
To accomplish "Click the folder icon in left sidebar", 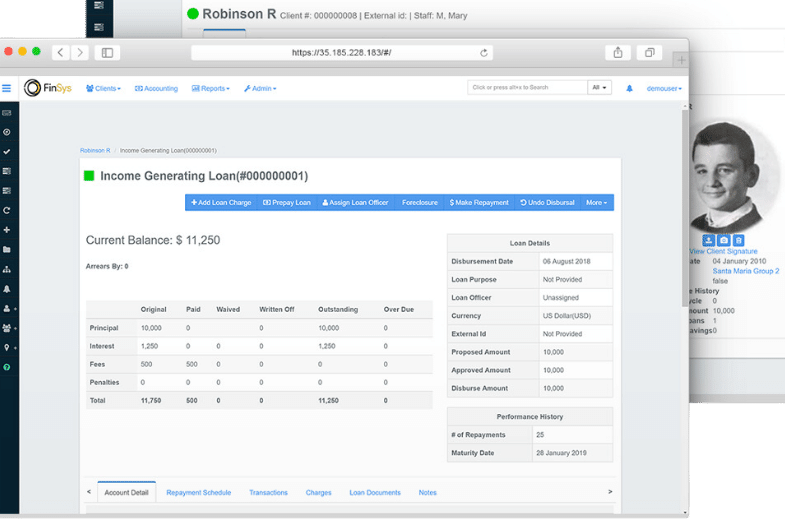I will [7, 250].
